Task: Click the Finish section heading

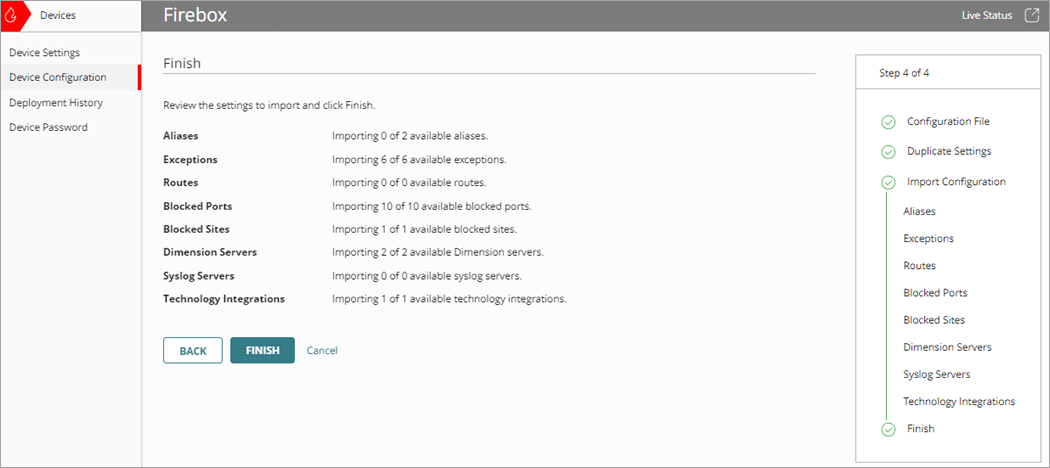Action: tap(182, 64)
